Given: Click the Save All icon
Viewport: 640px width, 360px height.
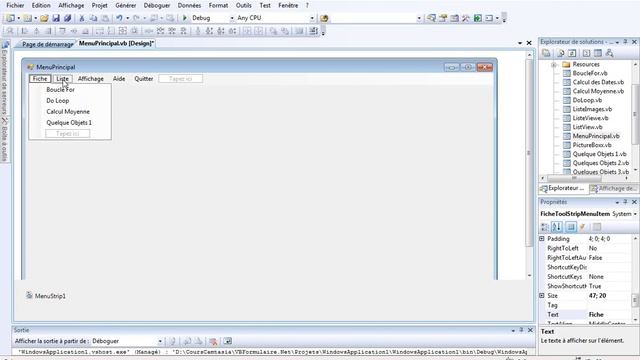Looking at the screenshot, I should [x=67, y=18].
